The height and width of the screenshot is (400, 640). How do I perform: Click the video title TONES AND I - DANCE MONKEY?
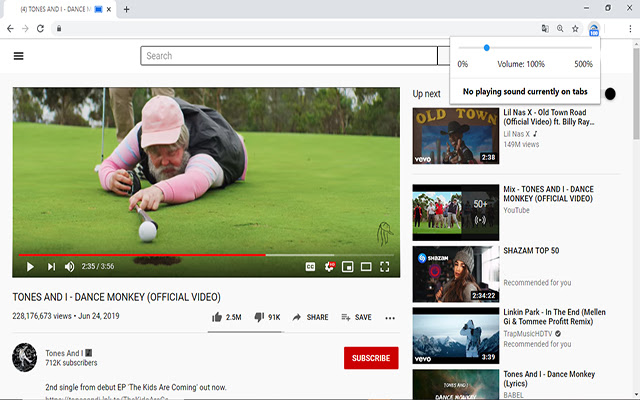(116, 297)
